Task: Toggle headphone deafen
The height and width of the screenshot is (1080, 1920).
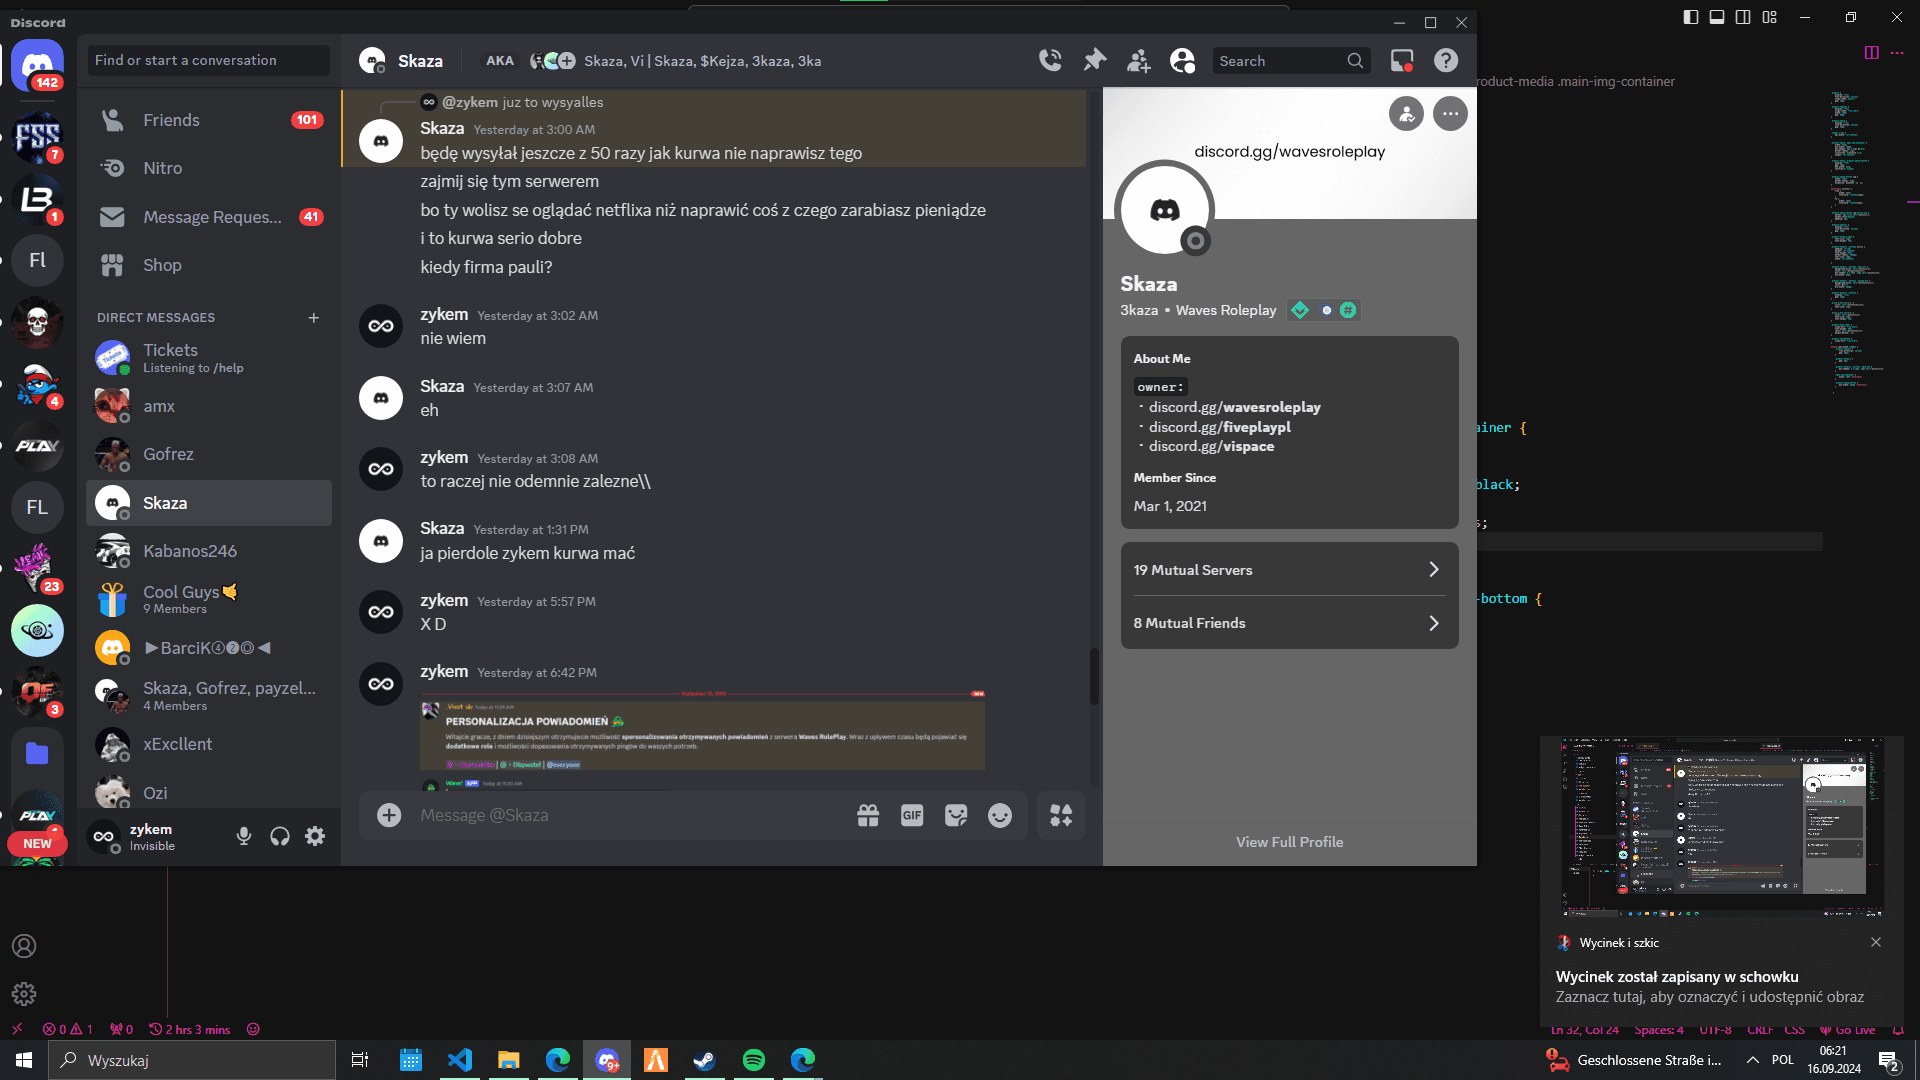Action: tap(280, 836)
